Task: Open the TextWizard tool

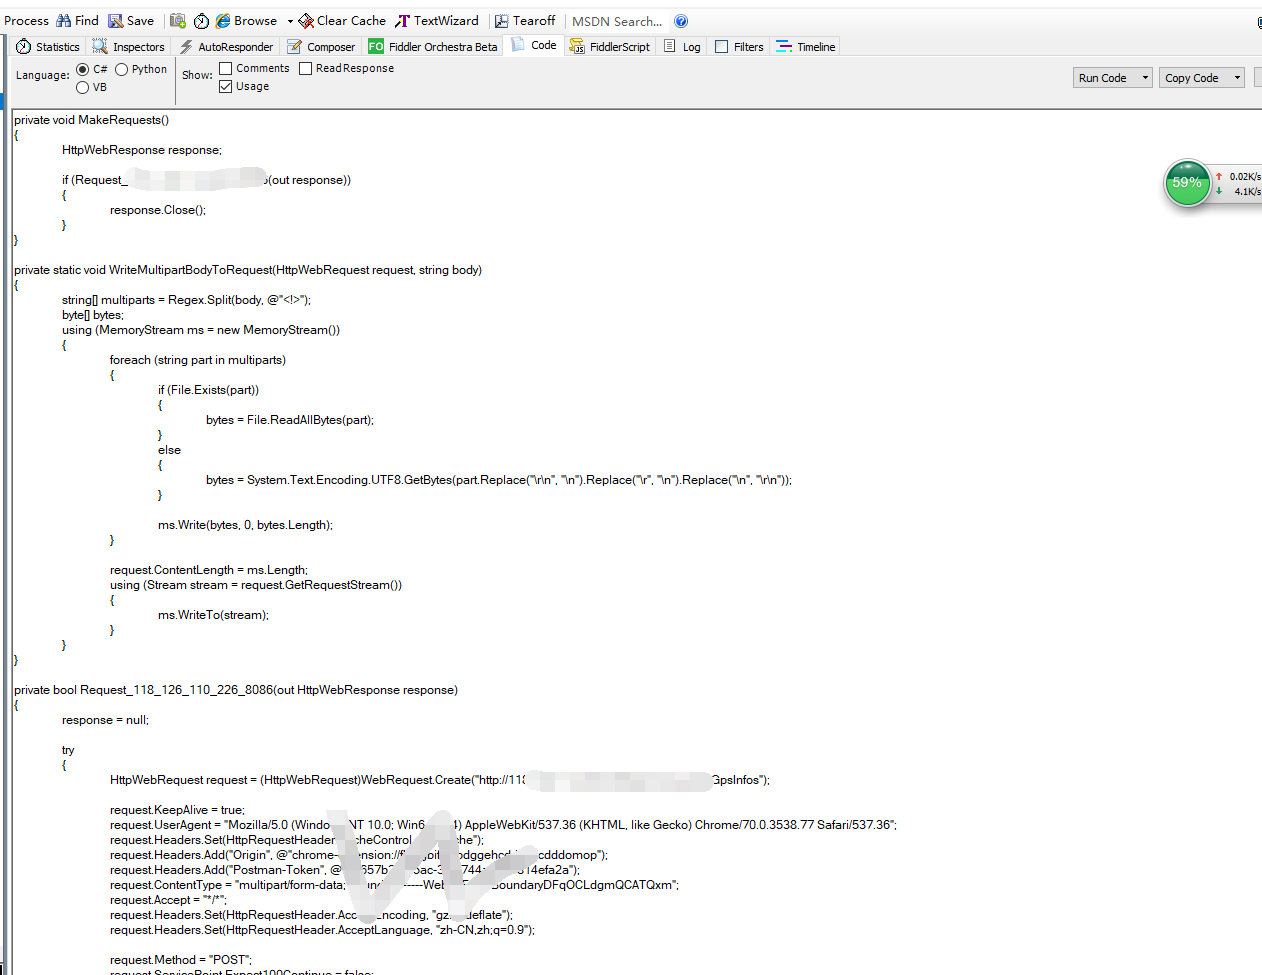Action: tap(436, 21)
